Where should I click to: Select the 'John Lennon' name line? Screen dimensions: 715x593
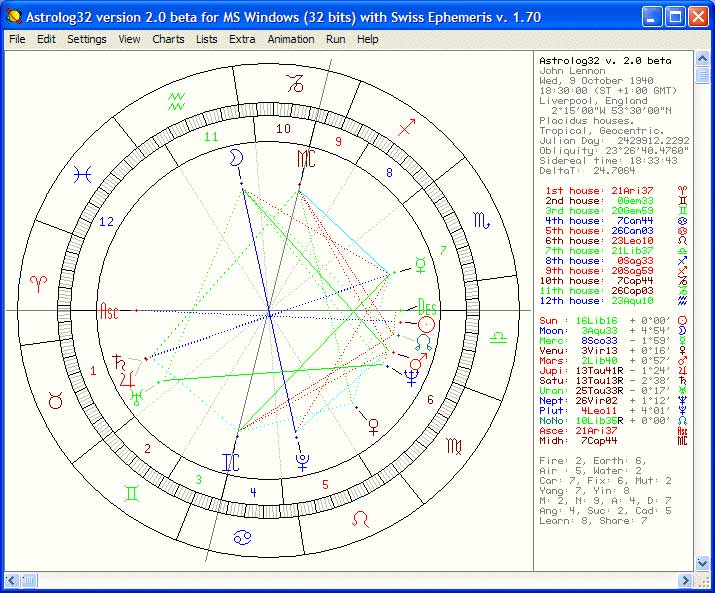click(x=572, y=71)
